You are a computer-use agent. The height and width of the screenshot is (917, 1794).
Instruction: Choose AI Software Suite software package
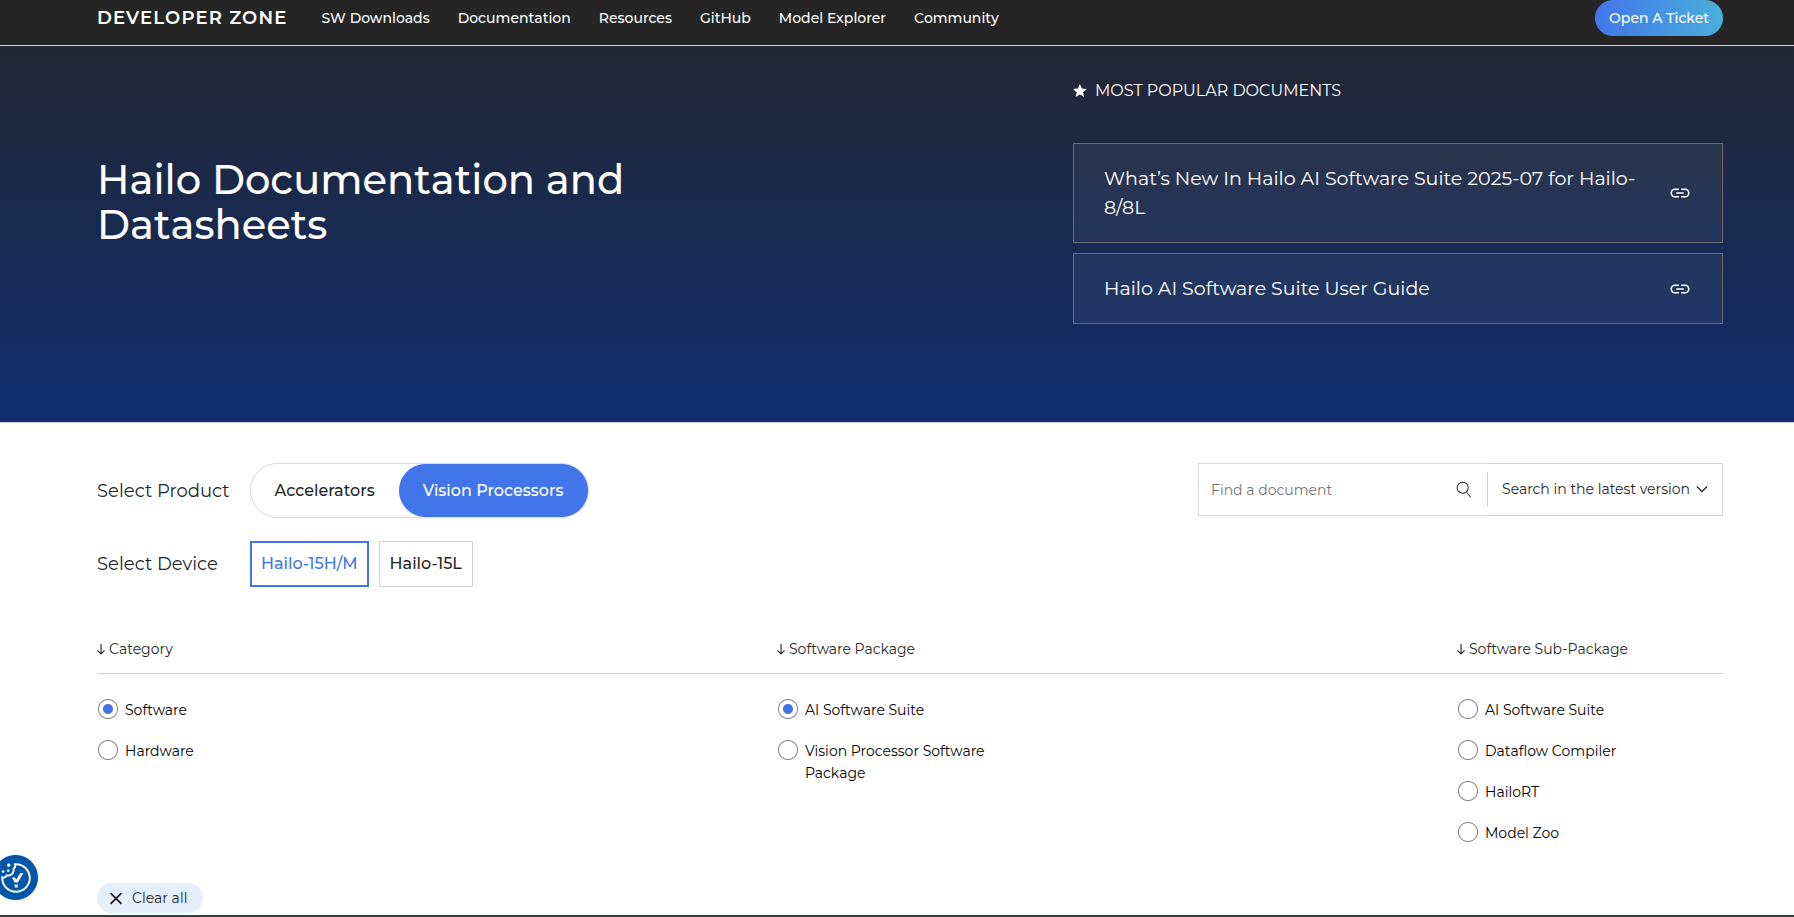point(788,709)
